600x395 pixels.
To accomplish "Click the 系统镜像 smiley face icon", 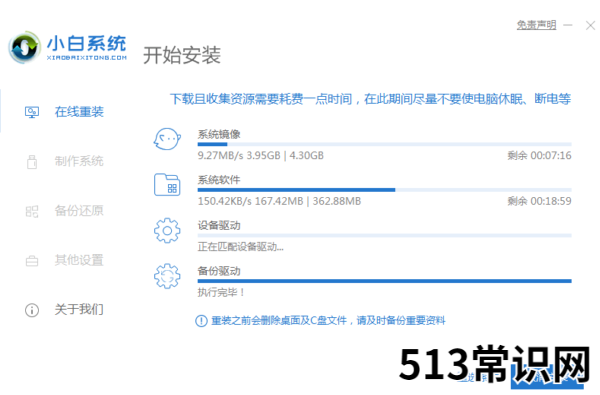I will 167,139.
